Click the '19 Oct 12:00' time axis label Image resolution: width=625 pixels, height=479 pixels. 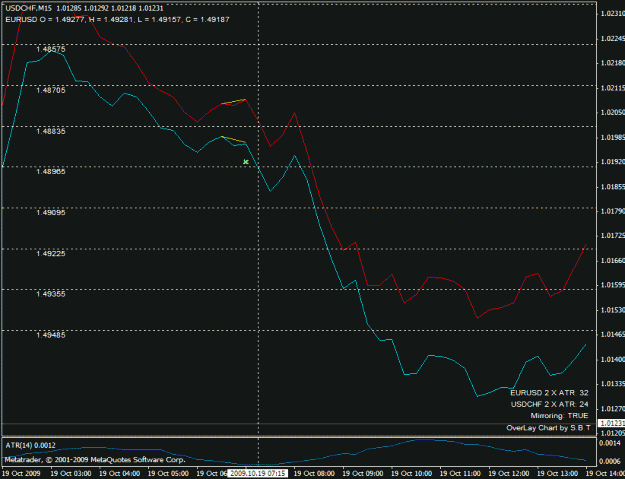[509, 473]
